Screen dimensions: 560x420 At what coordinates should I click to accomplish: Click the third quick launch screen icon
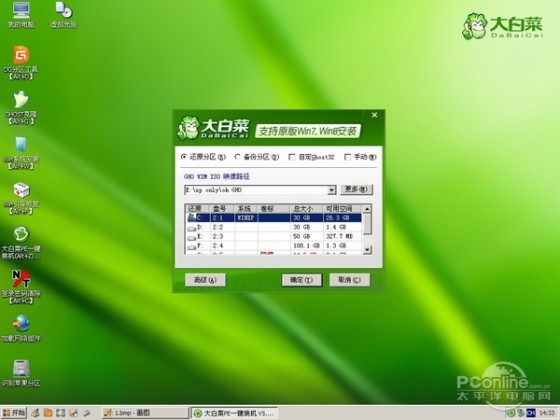coord(61,413)
